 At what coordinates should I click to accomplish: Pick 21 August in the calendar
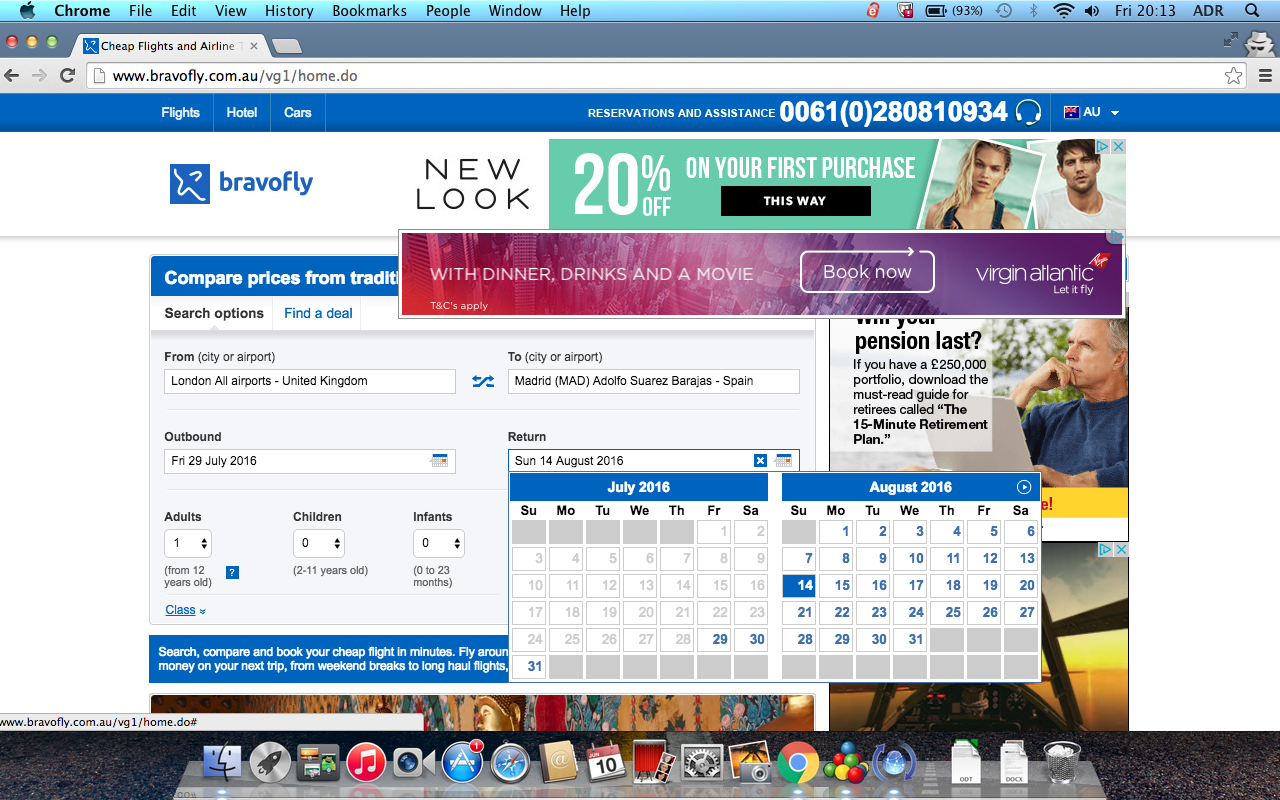click(x=799, y=612)
